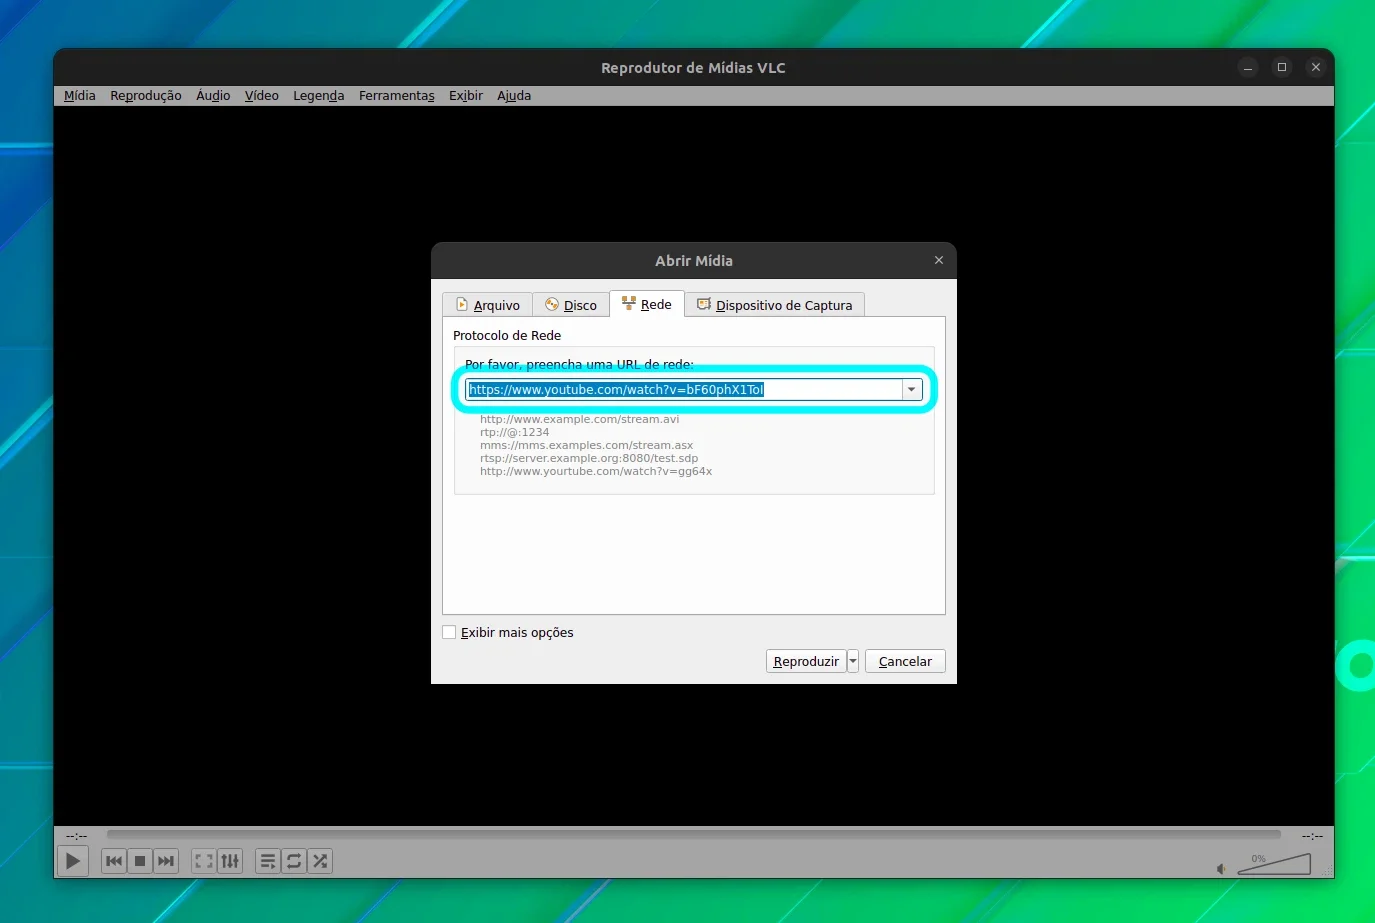Open the Exibir menu
This screenshot has width=1375, height=923.
(x=466, y=96)
